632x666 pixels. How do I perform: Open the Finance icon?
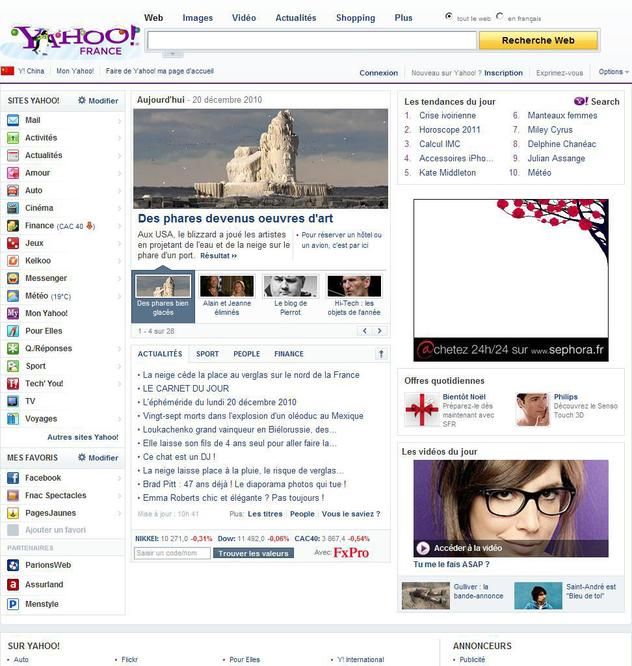tap(13, 226)
